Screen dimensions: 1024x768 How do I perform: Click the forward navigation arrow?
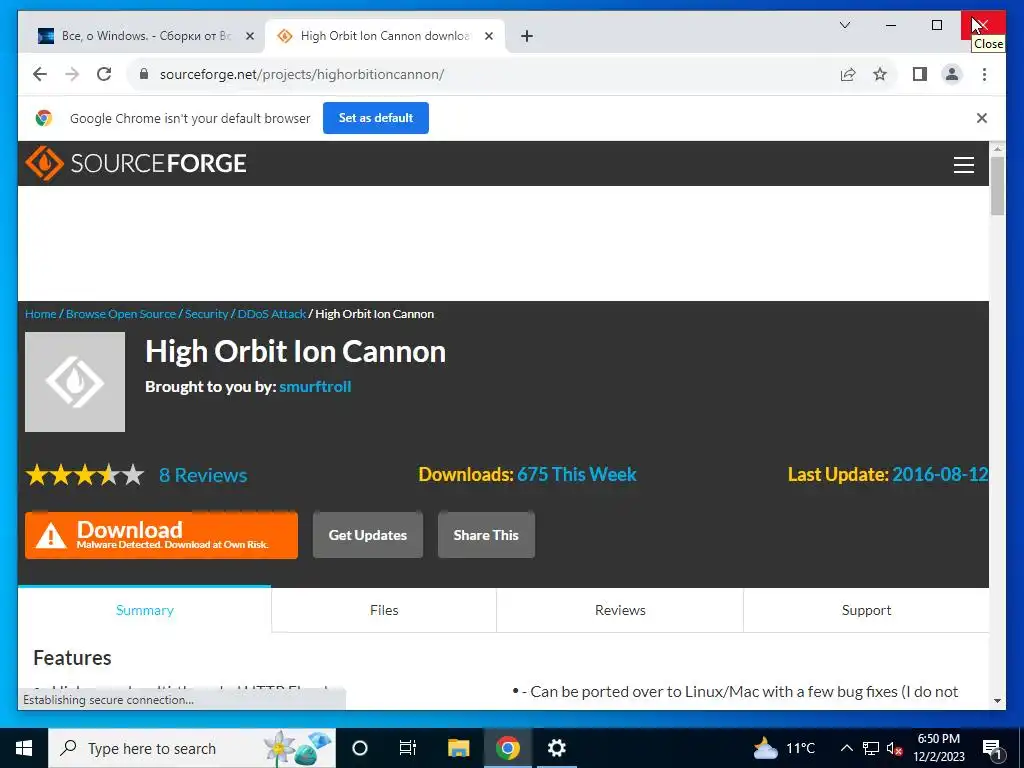click(72, 74)
